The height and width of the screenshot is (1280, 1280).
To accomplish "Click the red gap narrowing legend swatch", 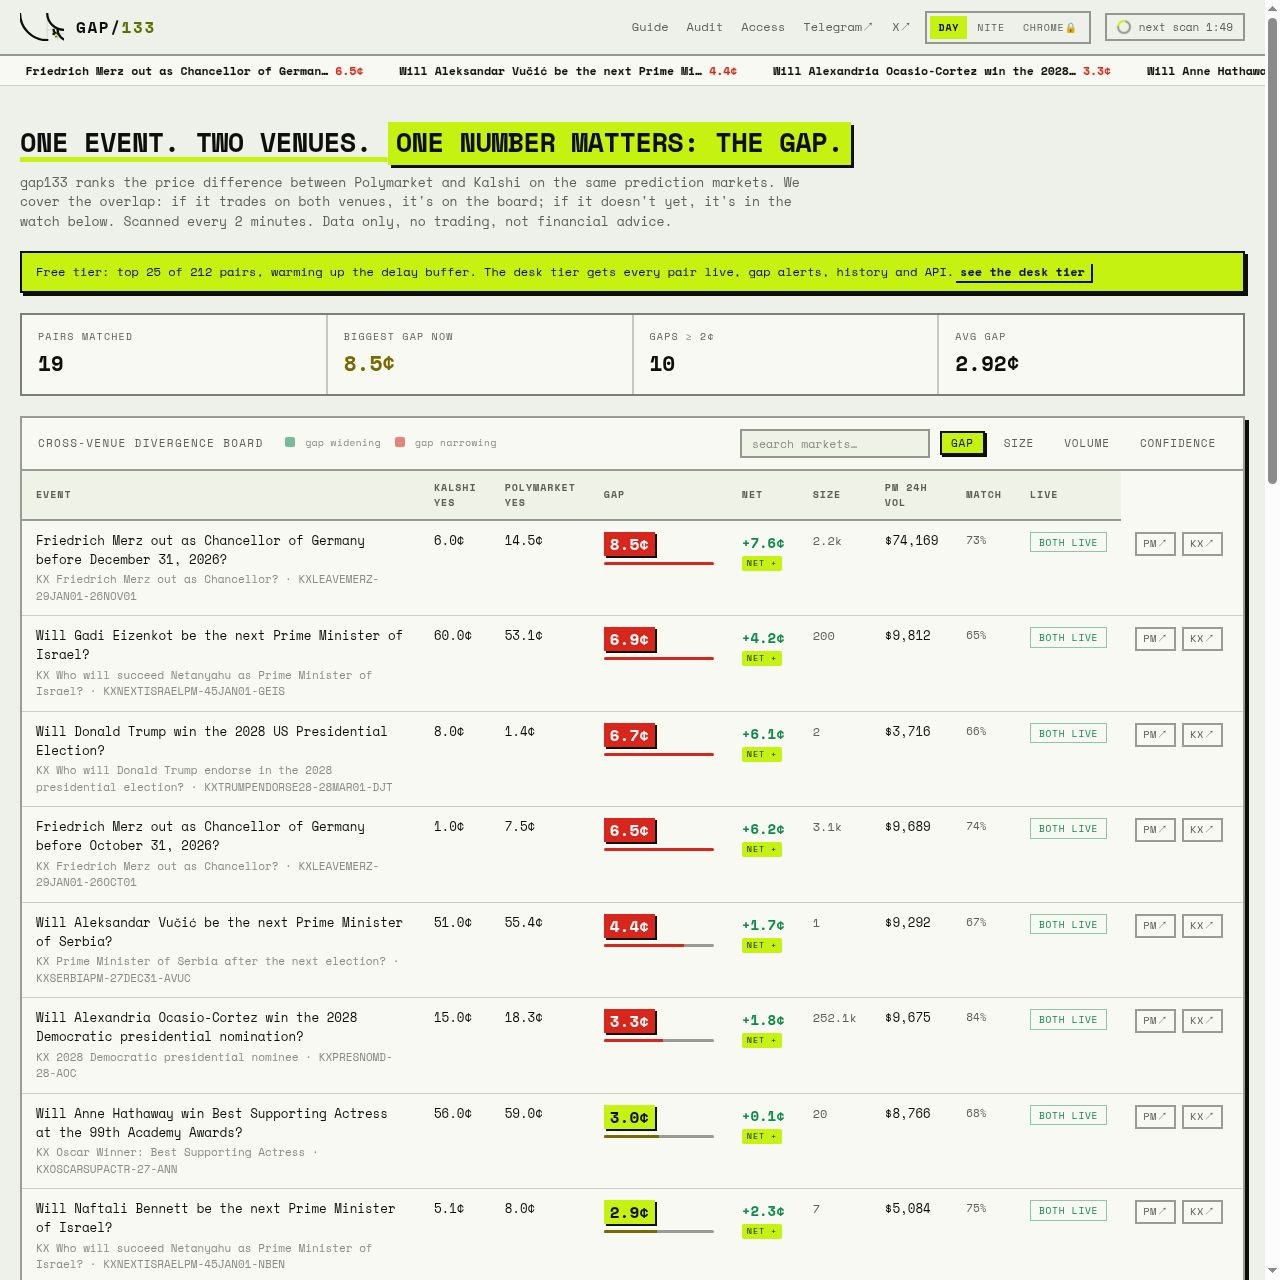I will pyautogui.click(x=400, y=442).
